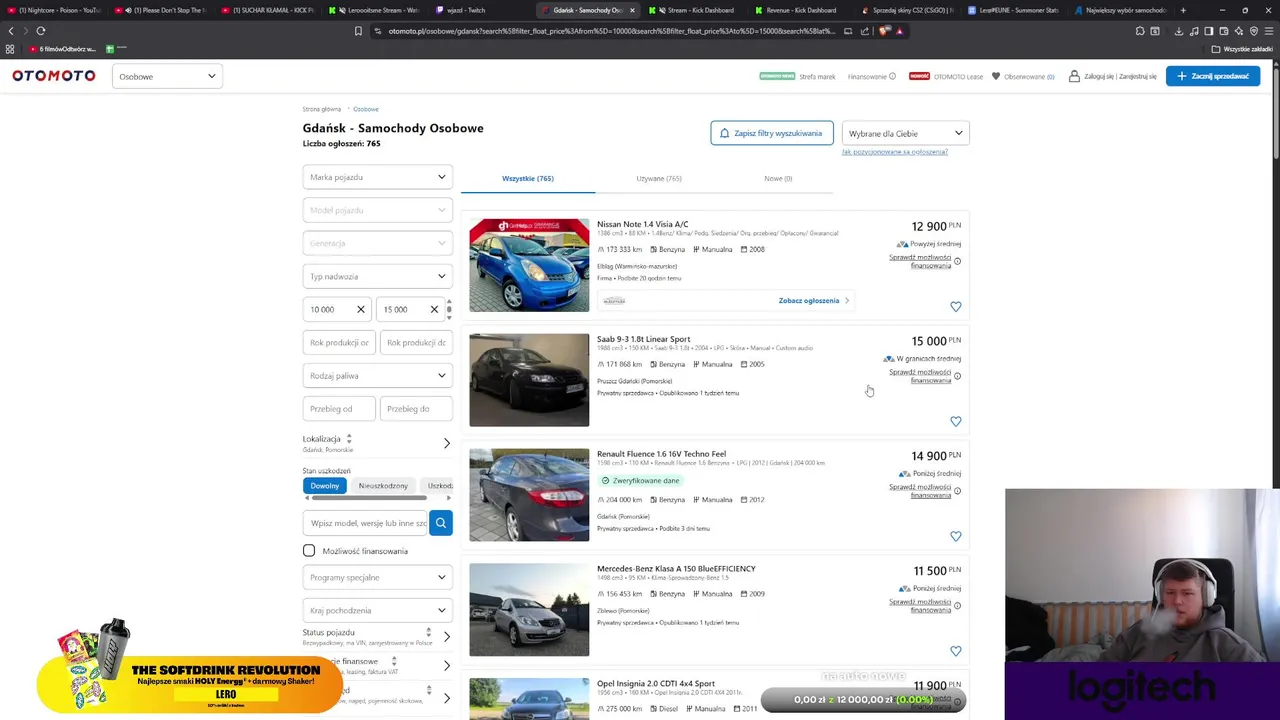
Task: Save Saab 9-3 with heart icon
Action: click(956, 422)
